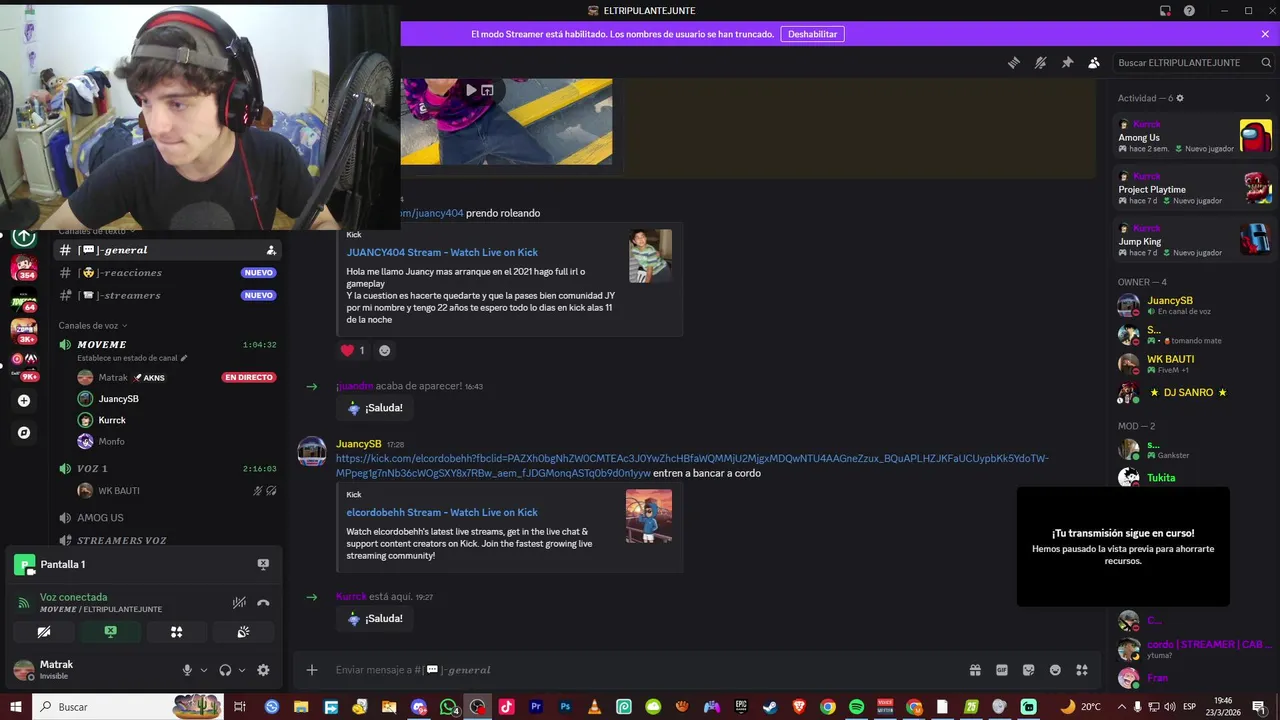Play the video thumbnail at top
1280x720 pixels.
click(x=471, y=90)
